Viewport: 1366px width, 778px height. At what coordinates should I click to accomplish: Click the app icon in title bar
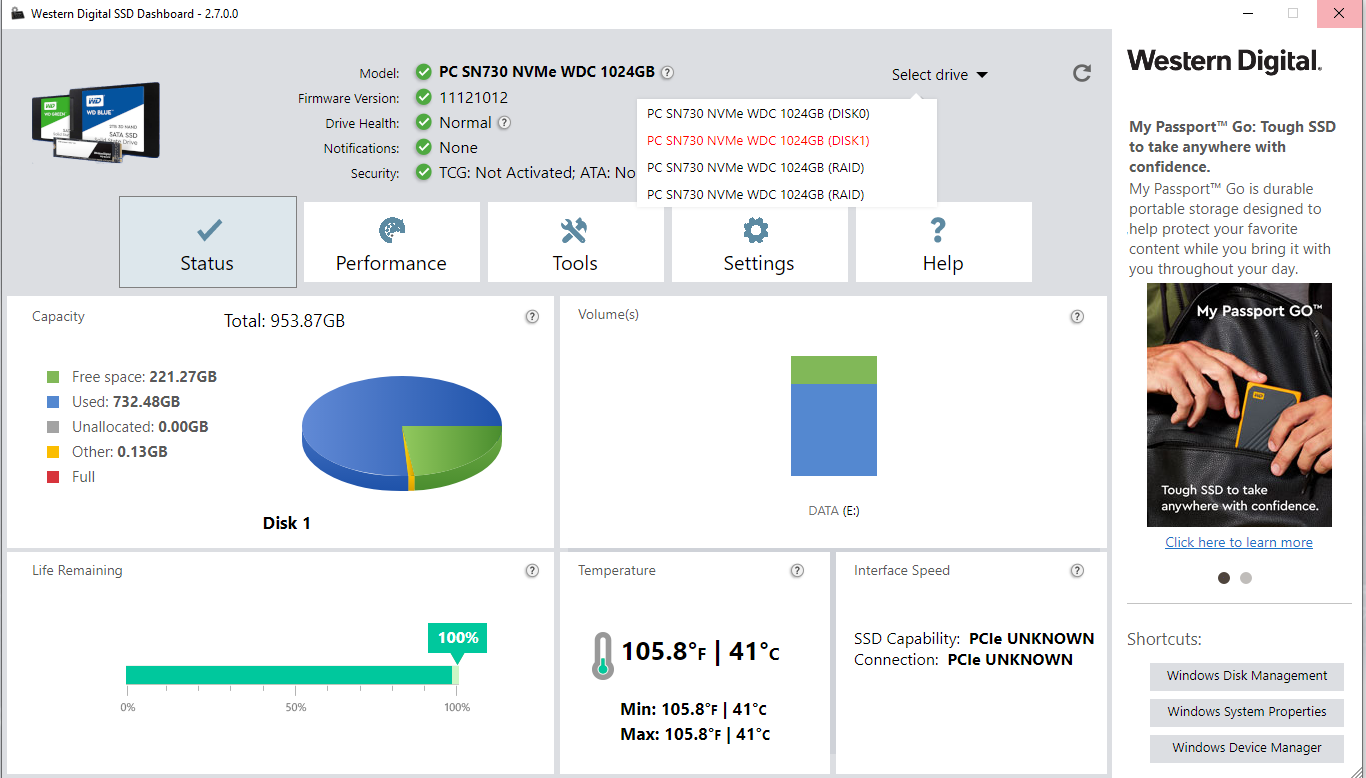16,14
